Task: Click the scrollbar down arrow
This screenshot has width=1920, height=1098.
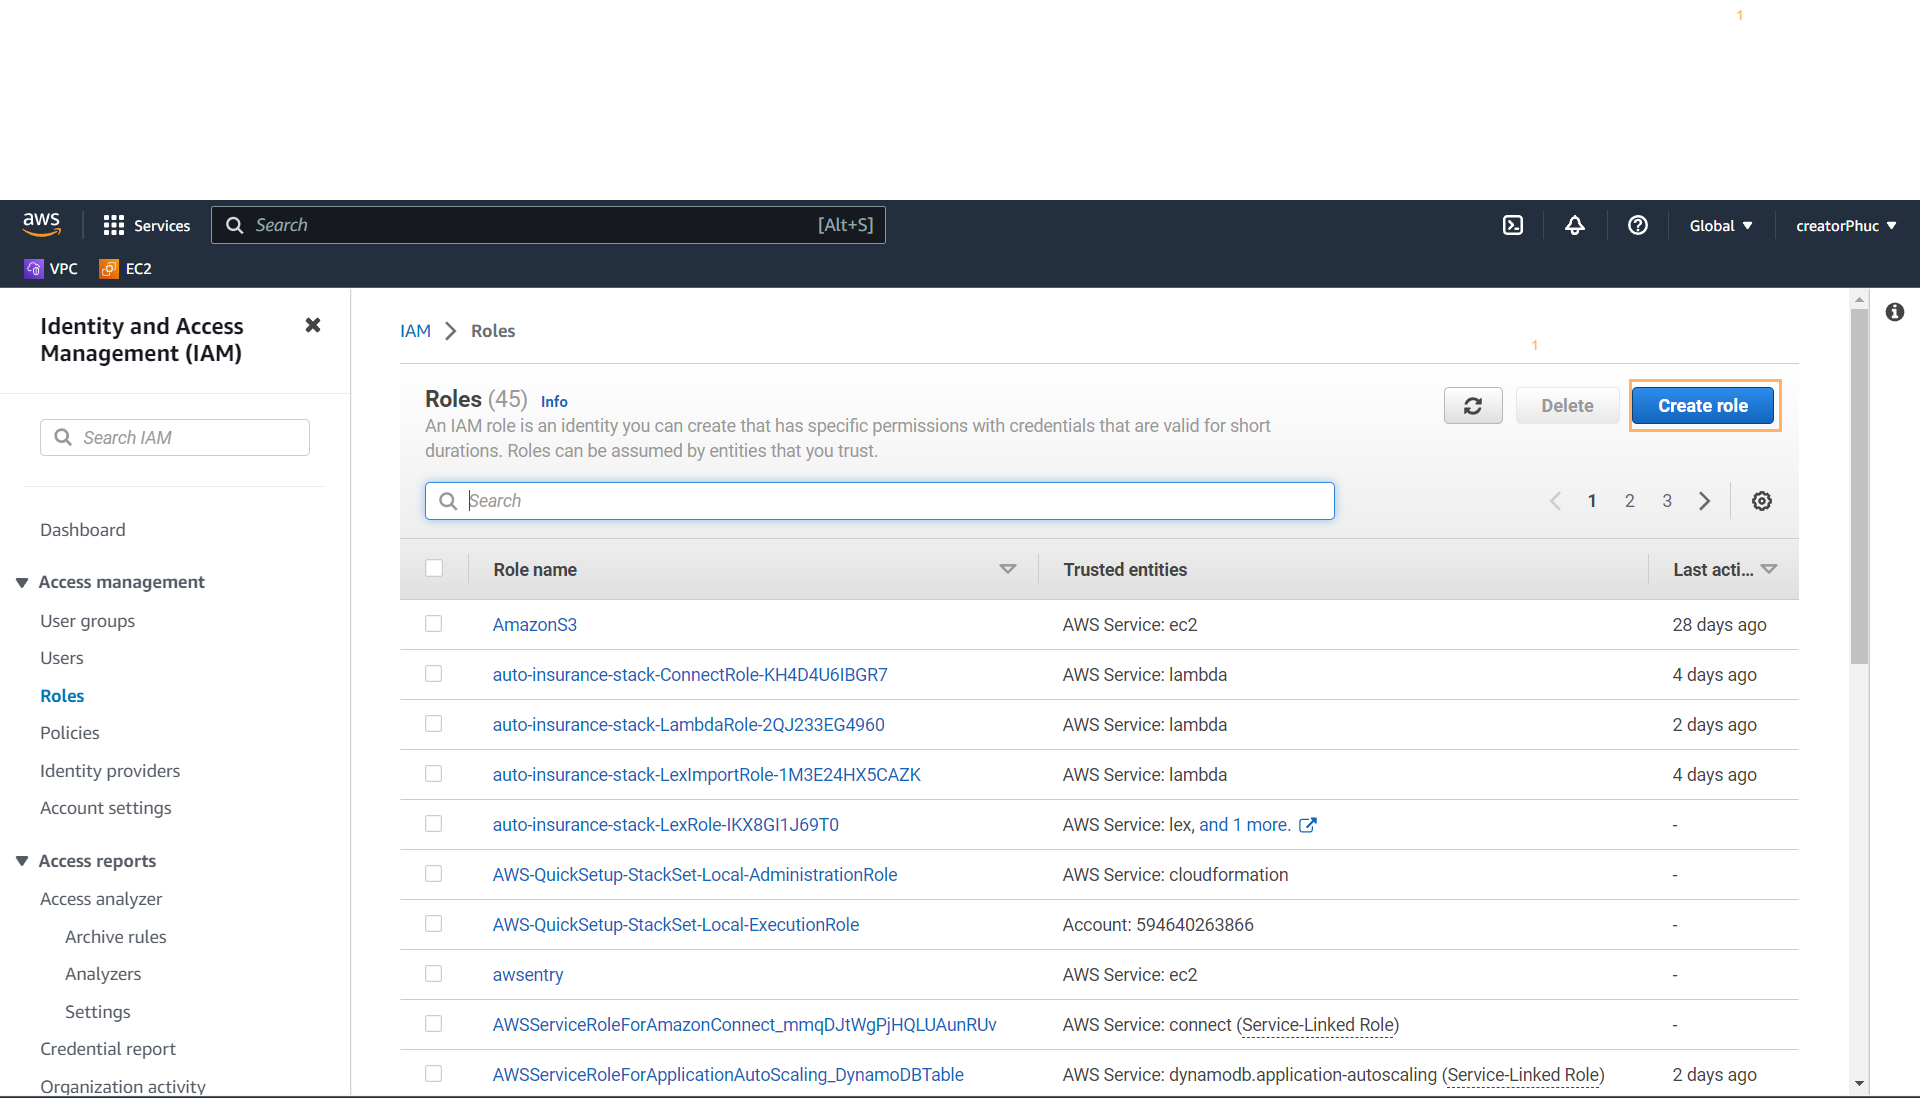Action: 1859,1083
